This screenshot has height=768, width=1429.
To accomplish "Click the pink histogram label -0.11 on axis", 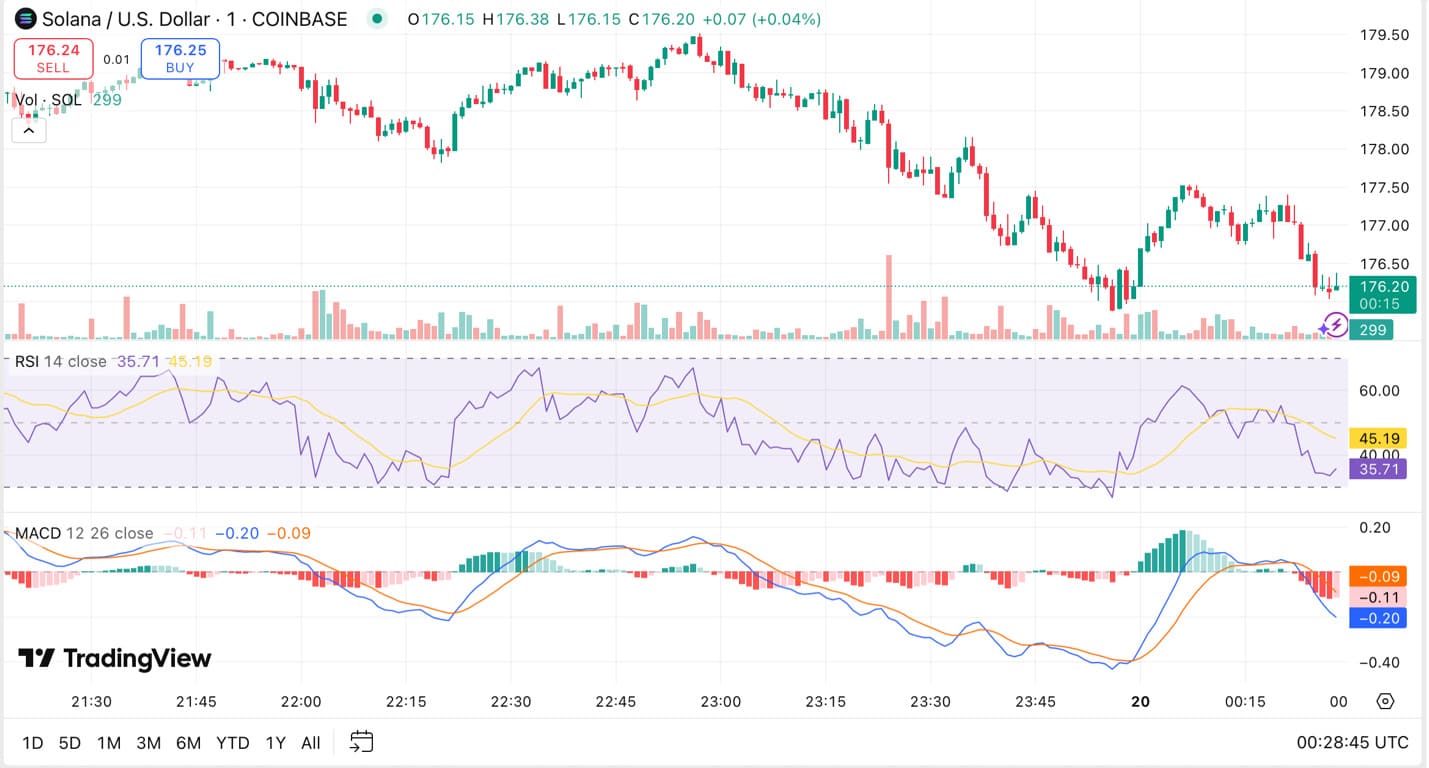I will point(1378,597).
